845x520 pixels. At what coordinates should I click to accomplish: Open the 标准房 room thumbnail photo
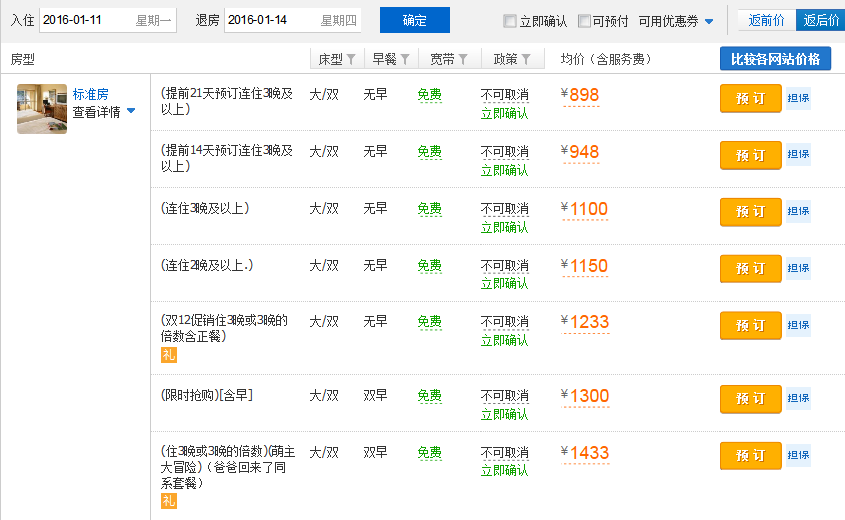click(x=42, y=108)
